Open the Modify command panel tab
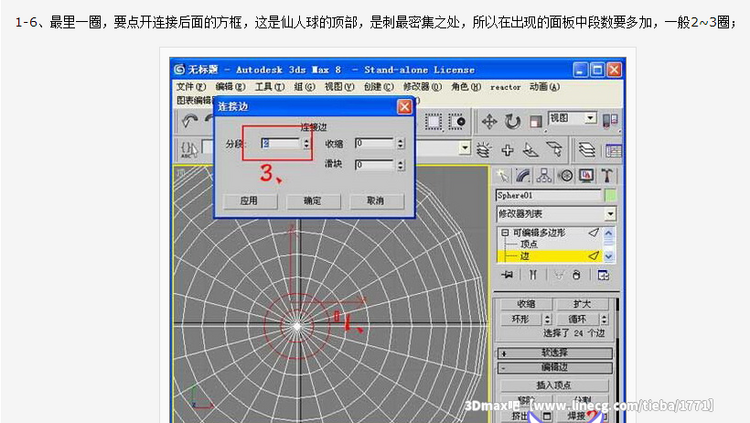The height and width of the screenshot is (423, 750). pos(523,176)
